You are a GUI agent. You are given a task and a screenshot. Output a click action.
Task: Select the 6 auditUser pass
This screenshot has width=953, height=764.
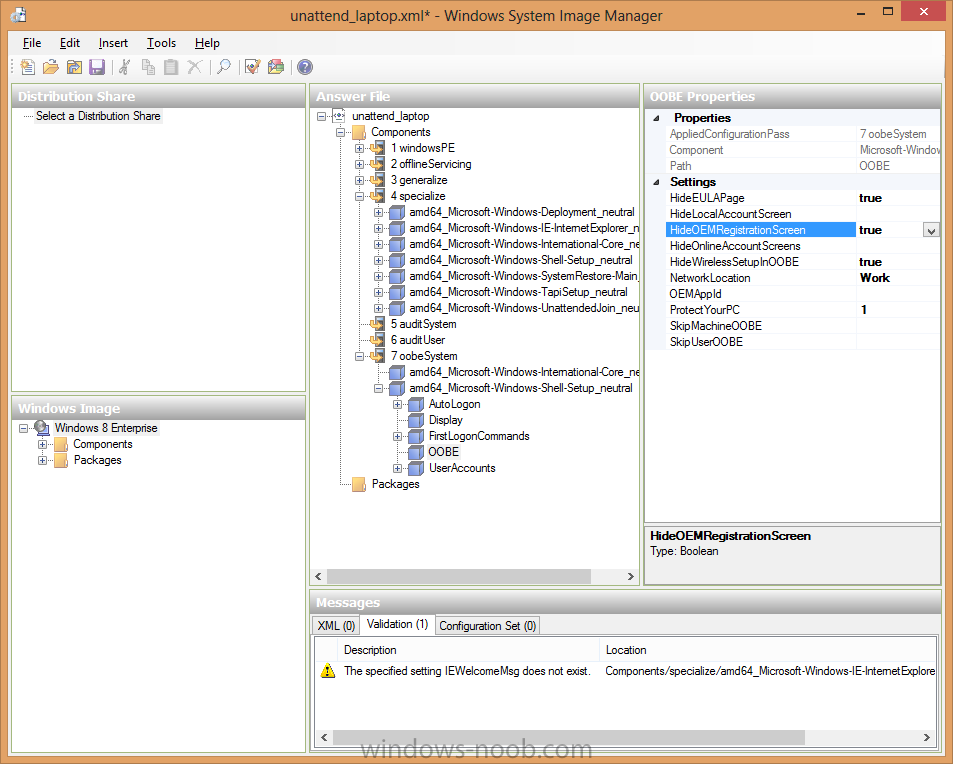coord(418,340)
